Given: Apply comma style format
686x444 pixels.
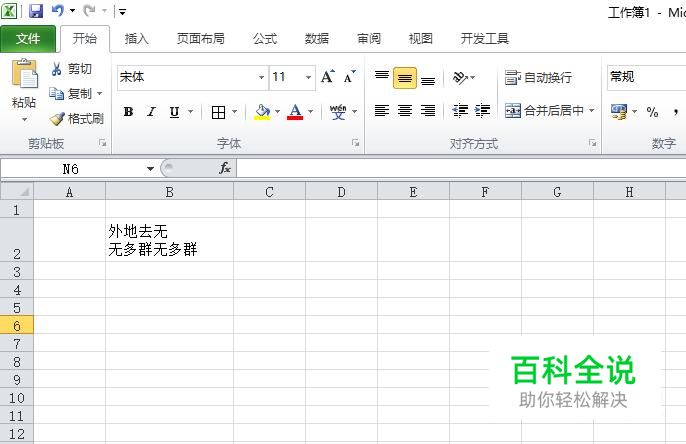Looking at the screenshot, I should tap(676, 112).
